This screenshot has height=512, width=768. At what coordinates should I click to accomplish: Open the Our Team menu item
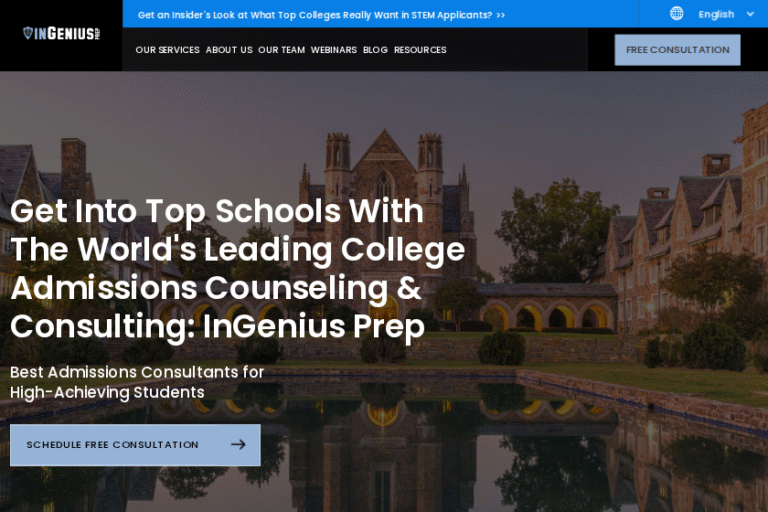281,50
